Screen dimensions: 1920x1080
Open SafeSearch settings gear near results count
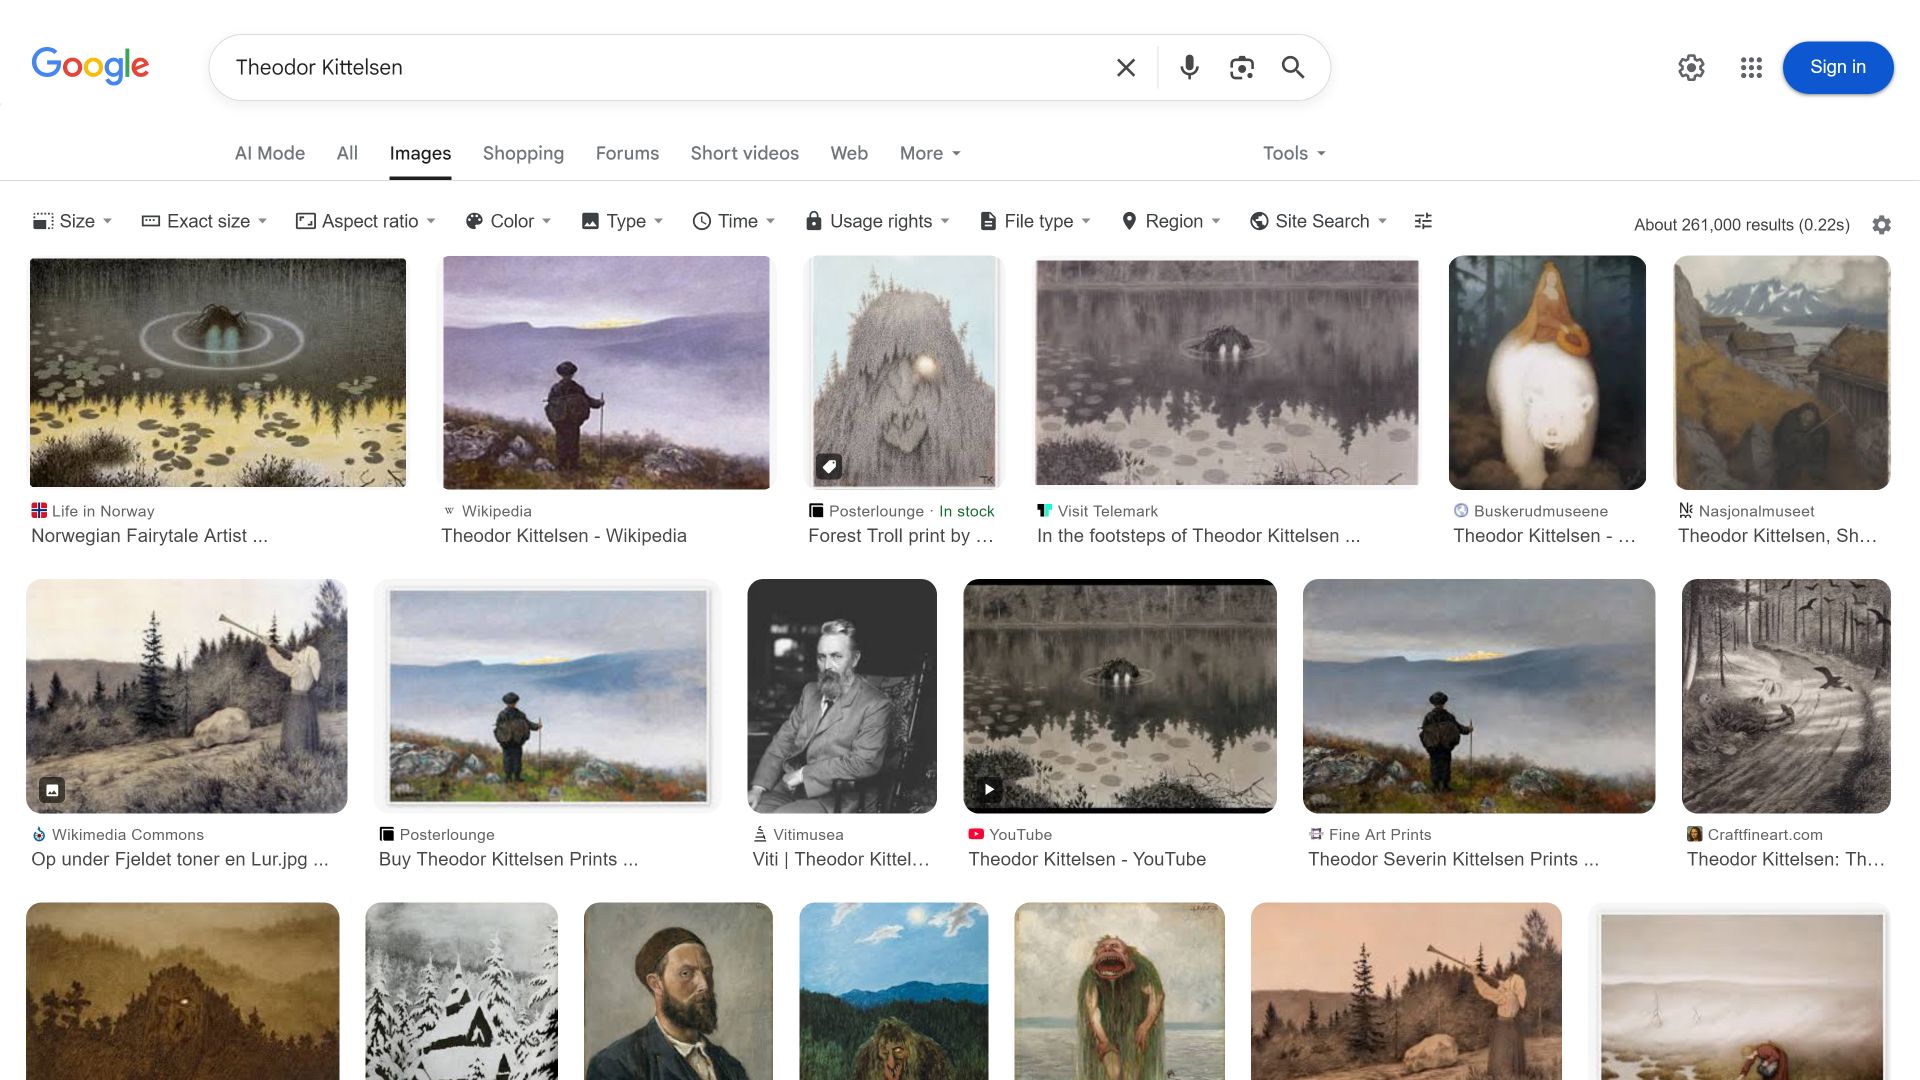pos(1881,225)
